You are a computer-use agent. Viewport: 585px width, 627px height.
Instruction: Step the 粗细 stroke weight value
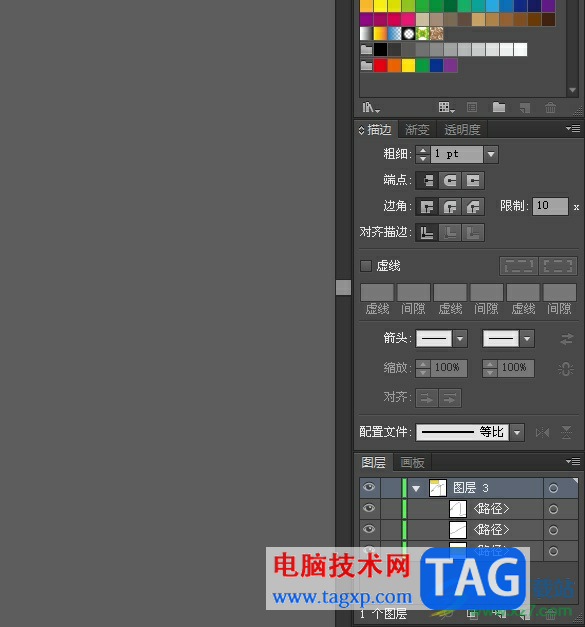tap(423, 154)
